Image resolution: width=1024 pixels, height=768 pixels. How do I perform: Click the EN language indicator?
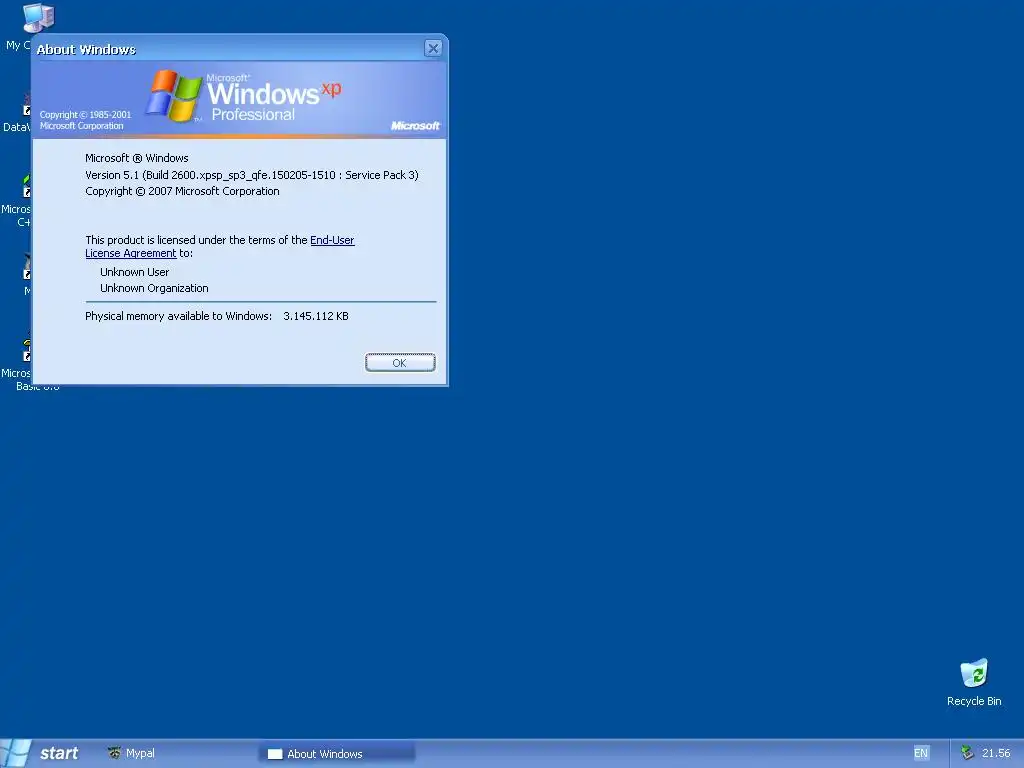[x=921, y=753]
